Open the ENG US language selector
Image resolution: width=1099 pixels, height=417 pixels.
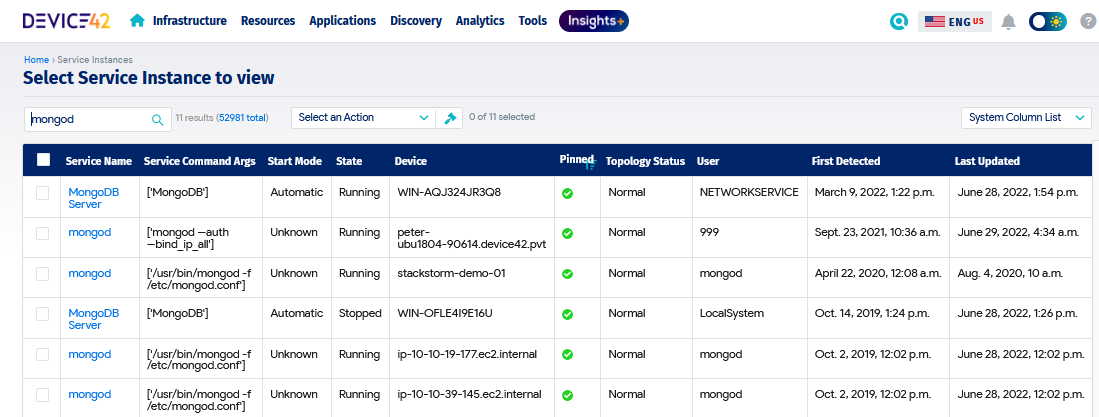[x=954, y=21]
